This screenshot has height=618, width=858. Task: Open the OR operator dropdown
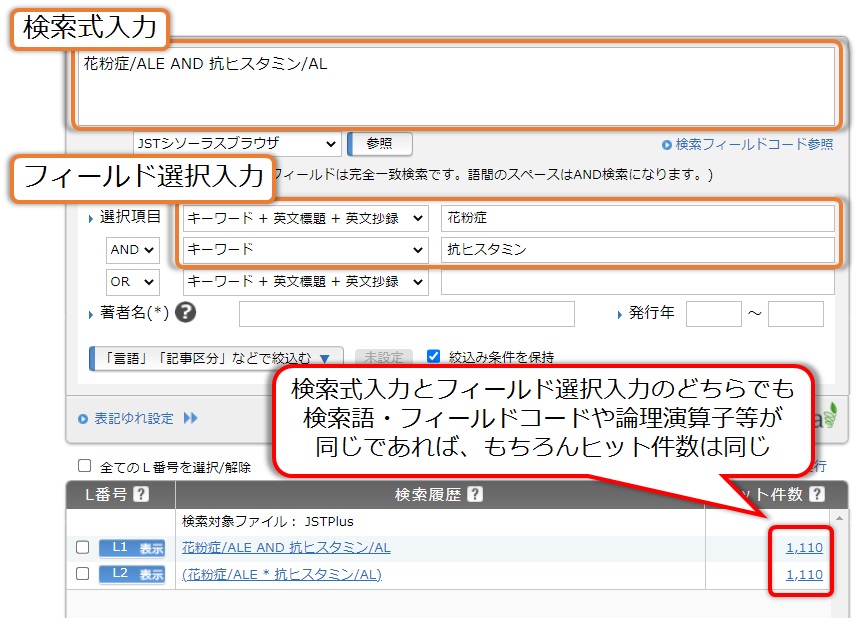[x=132, y=282]
